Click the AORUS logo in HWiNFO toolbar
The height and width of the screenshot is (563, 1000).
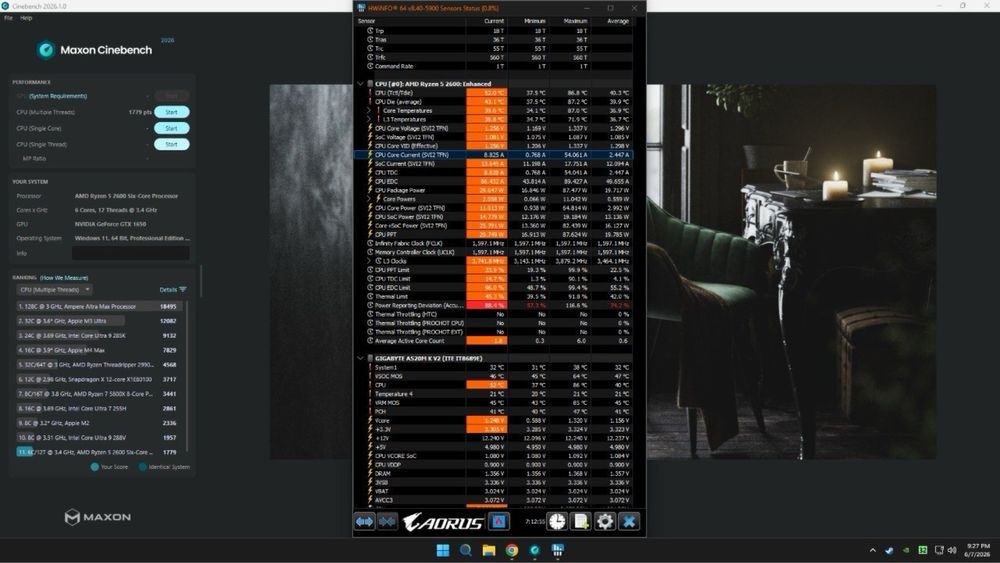tap(443, 522)
